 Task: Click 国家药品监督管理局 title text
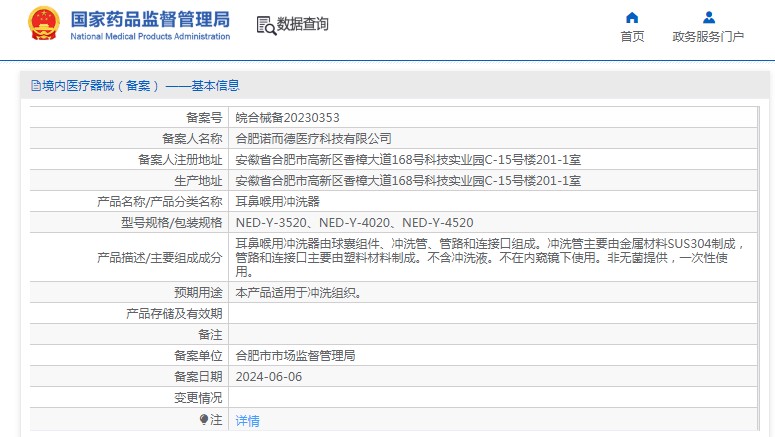pos(150,19)
